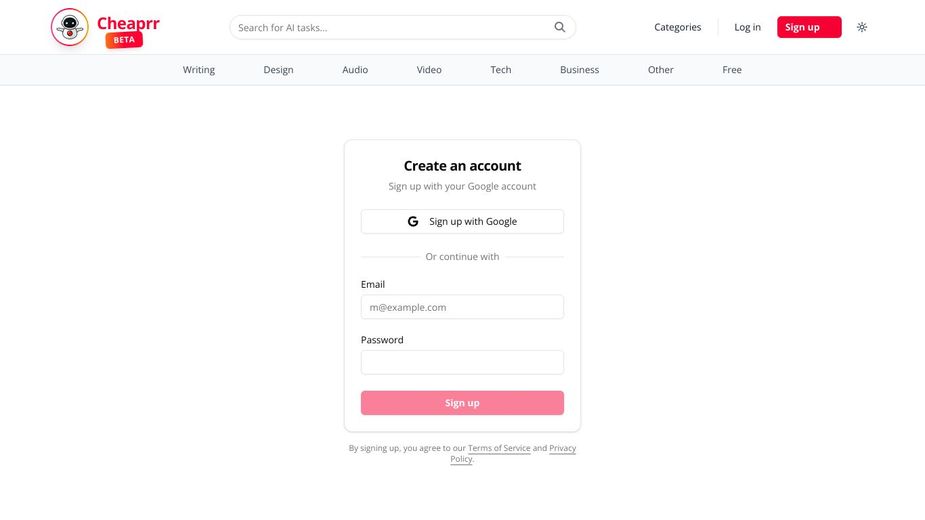
Task: Click the BETA badge under Cheaprr
Action: coord(124,40)
